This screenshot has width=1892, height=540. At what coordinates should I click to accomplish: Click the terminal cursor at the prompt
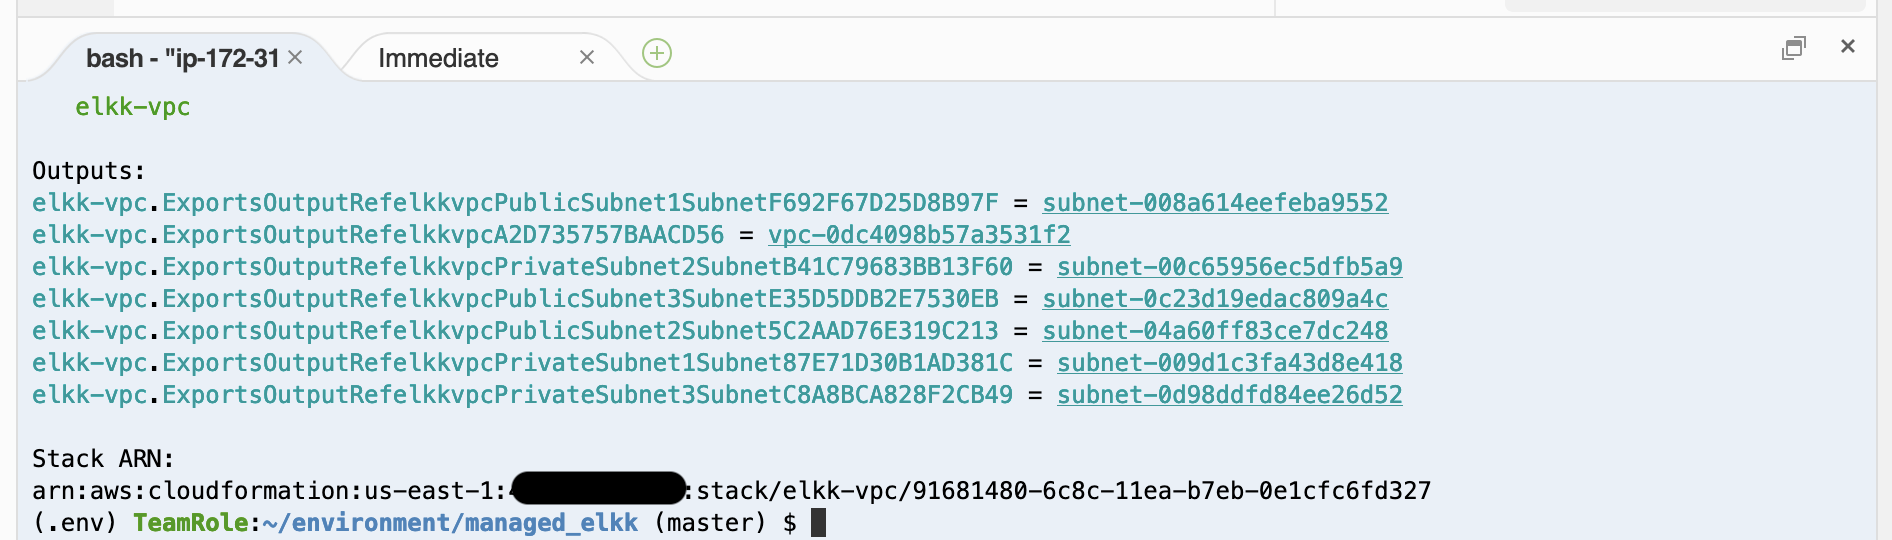point(818,523)
